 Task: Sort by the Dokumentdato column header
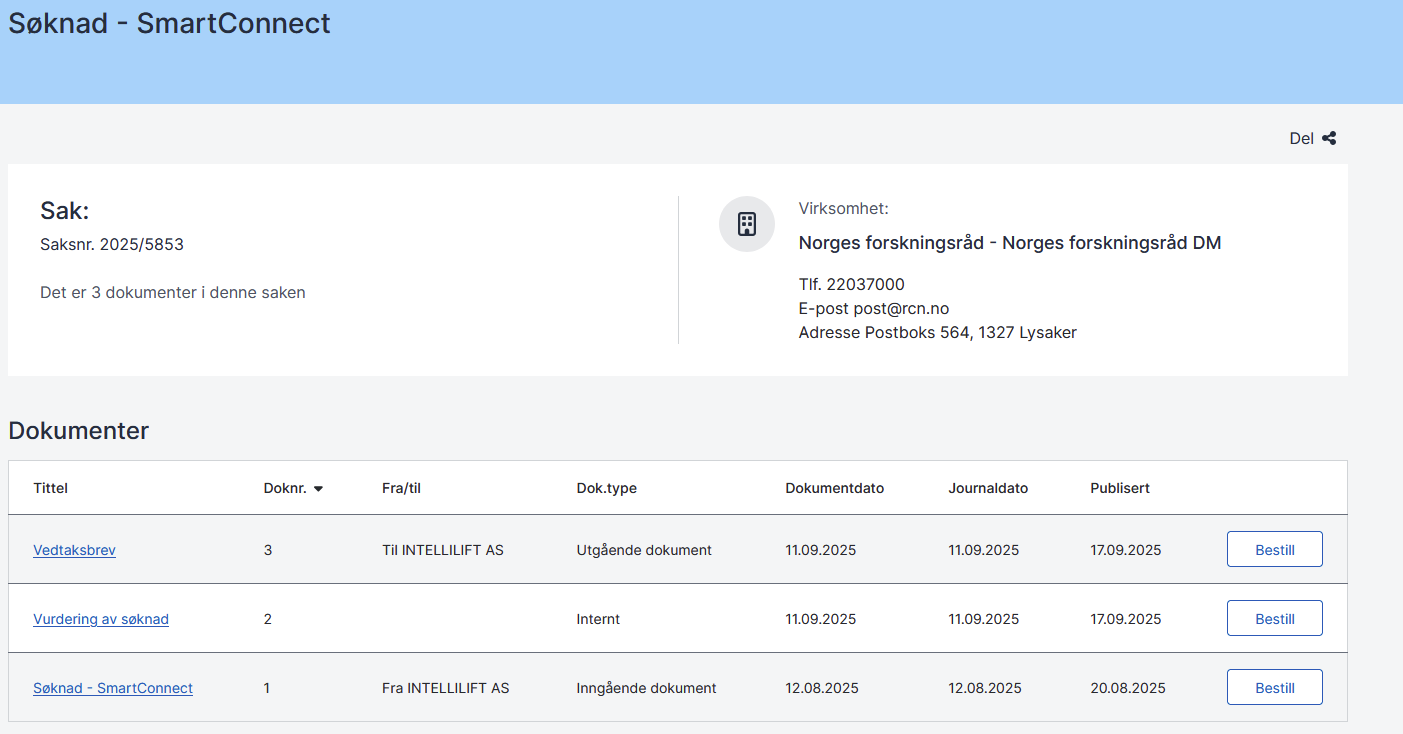pyautogui.click(x=834, y=488)
